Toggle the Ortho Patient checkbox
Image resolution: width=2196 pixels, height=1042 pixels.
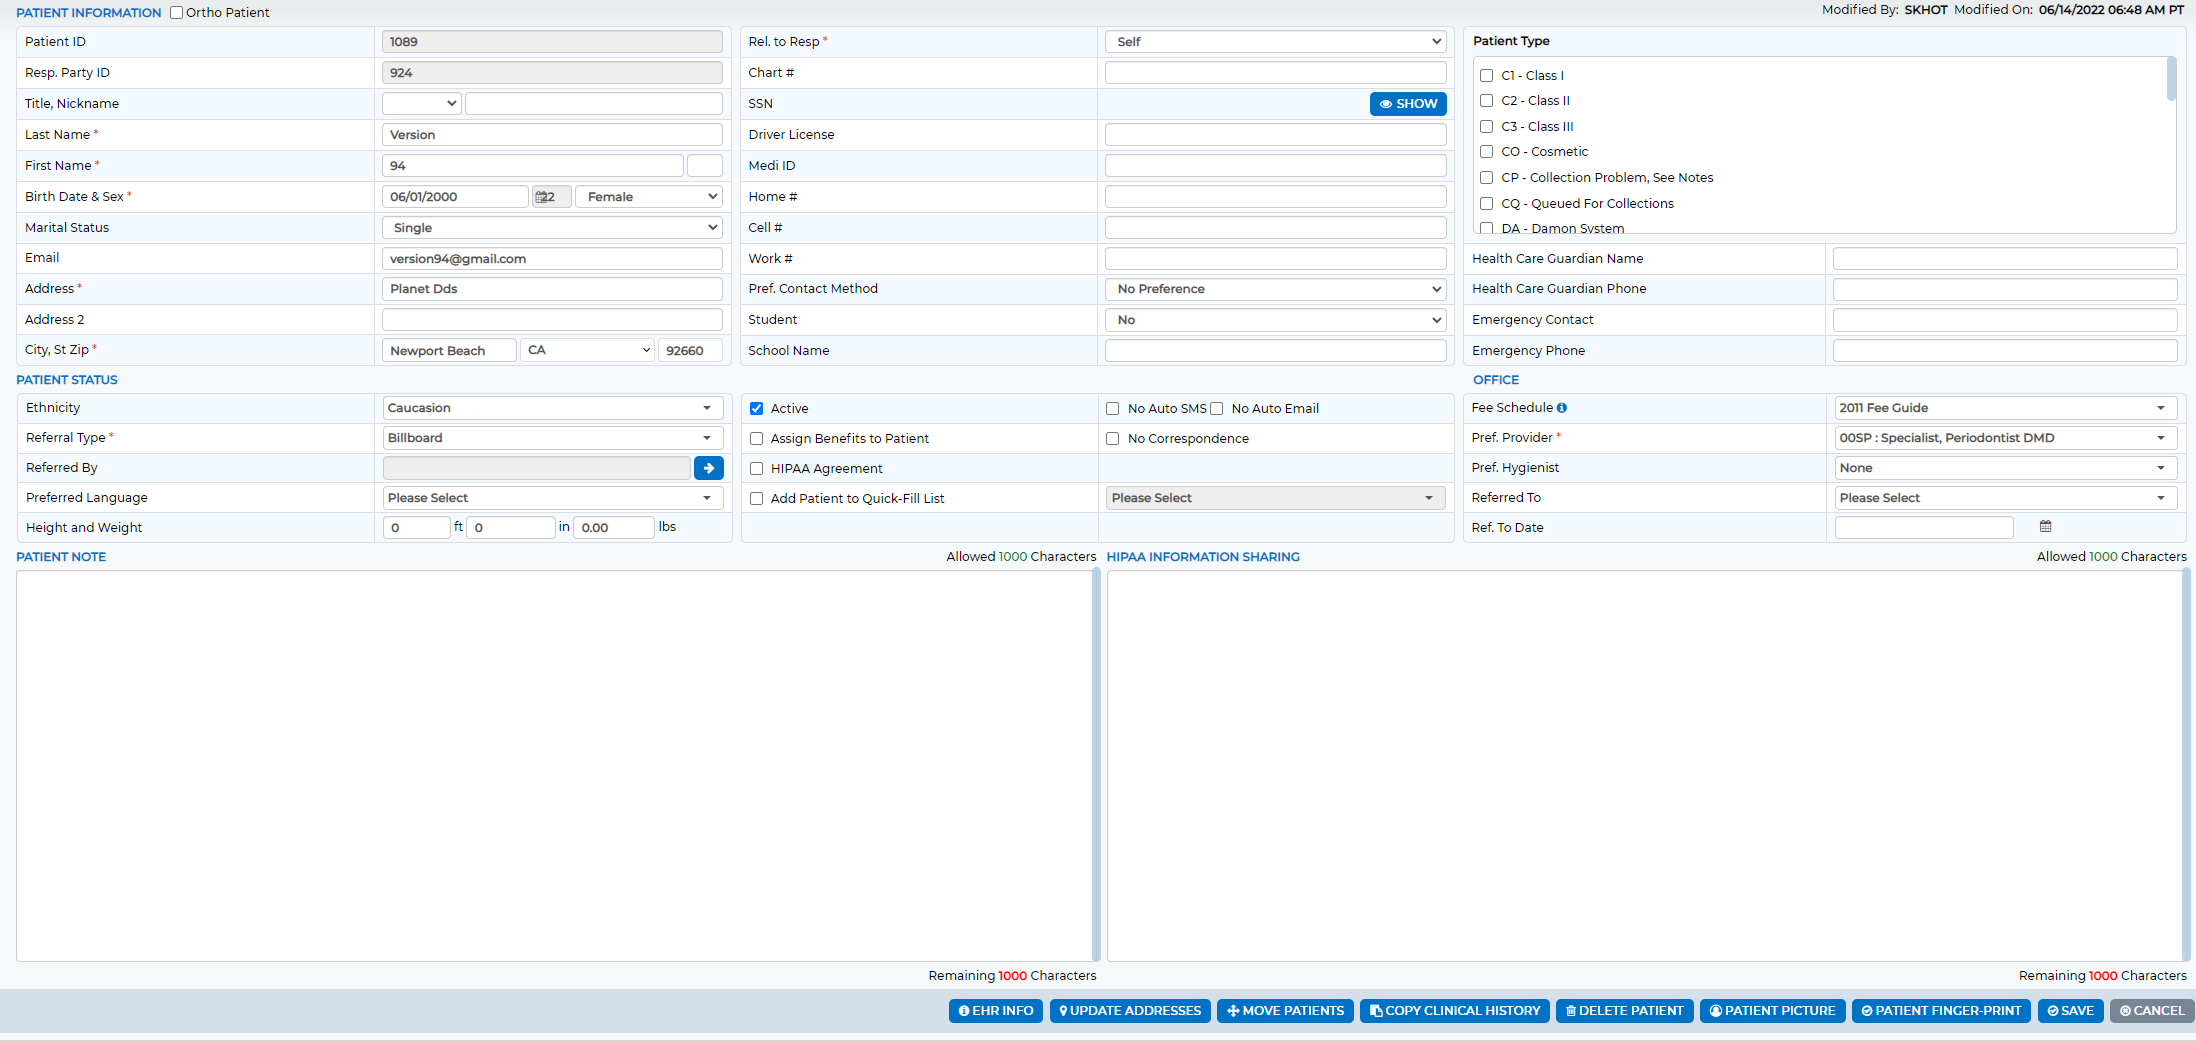177,13
